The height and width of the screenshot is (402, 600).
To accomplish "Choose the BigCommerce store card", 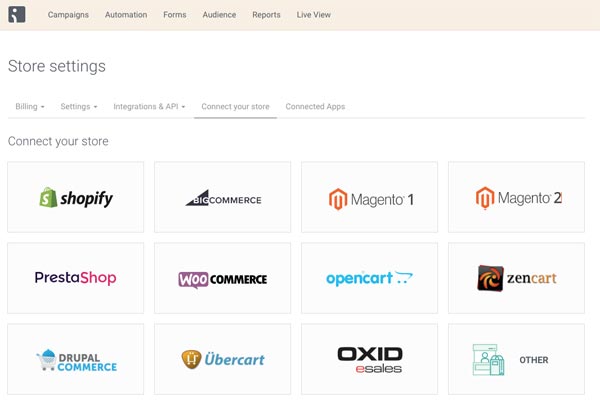I will [223, 197].
